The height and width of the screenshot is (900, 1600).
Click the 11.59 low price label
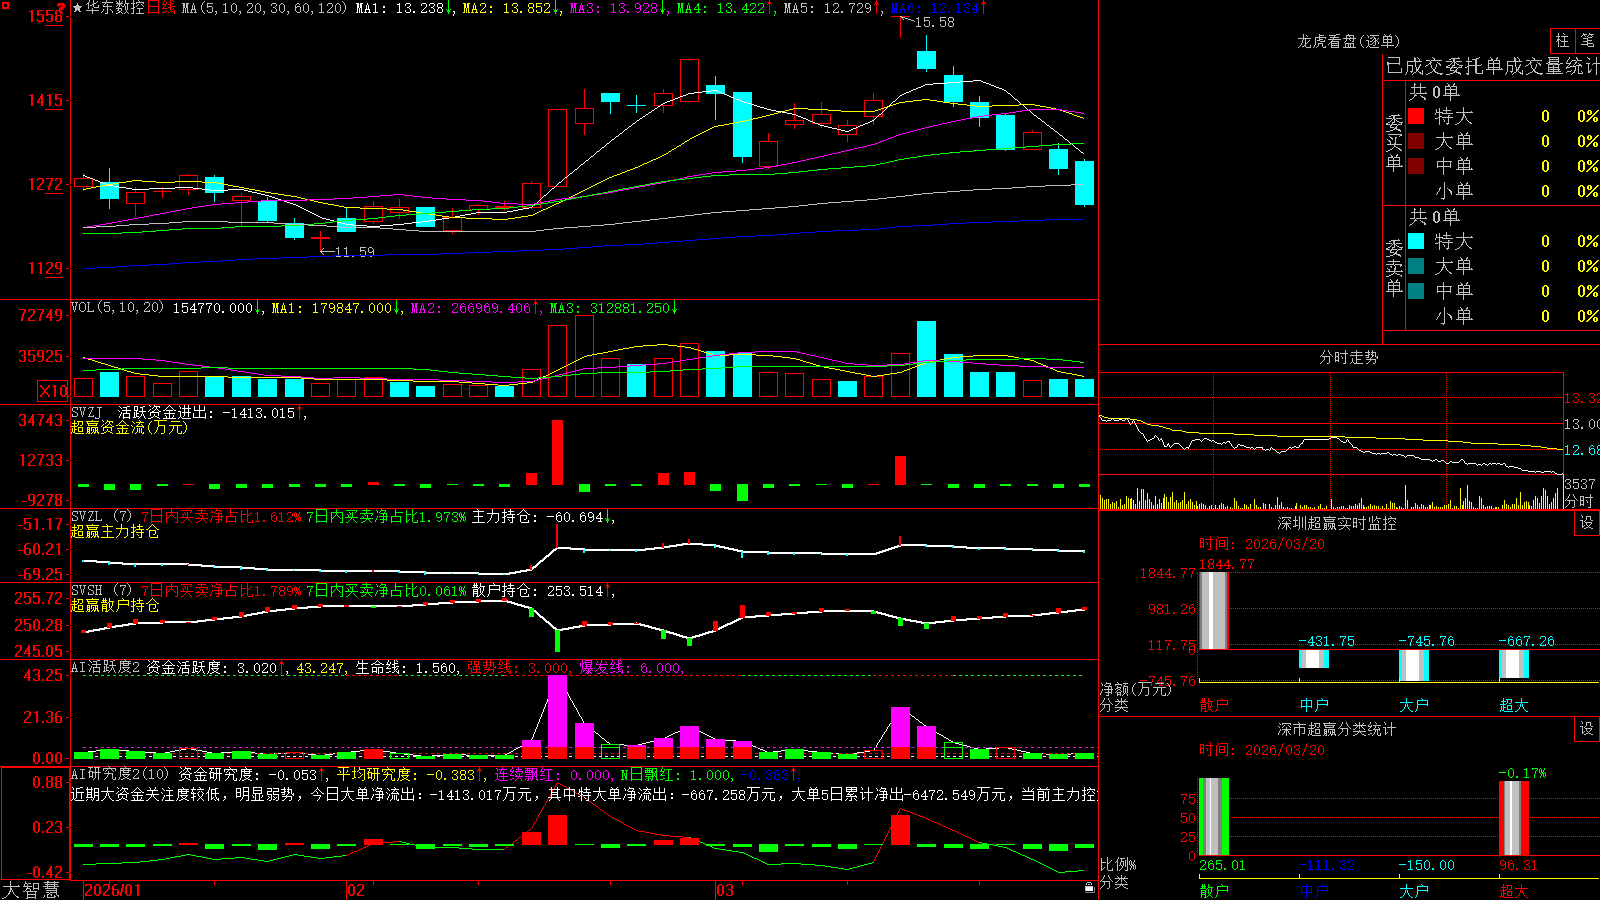tap(354, 252)
